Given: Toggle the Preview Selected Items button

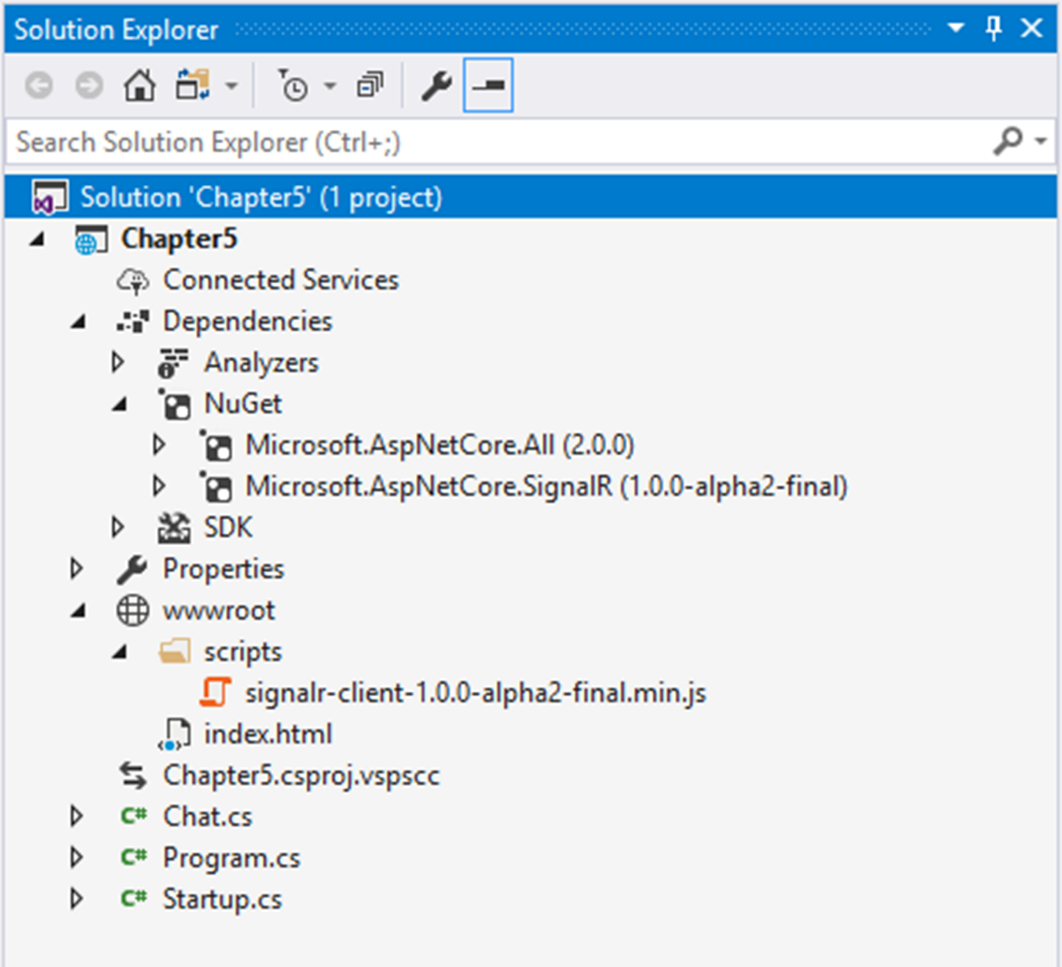Looking at the screenshot, I should pos(488,85).
